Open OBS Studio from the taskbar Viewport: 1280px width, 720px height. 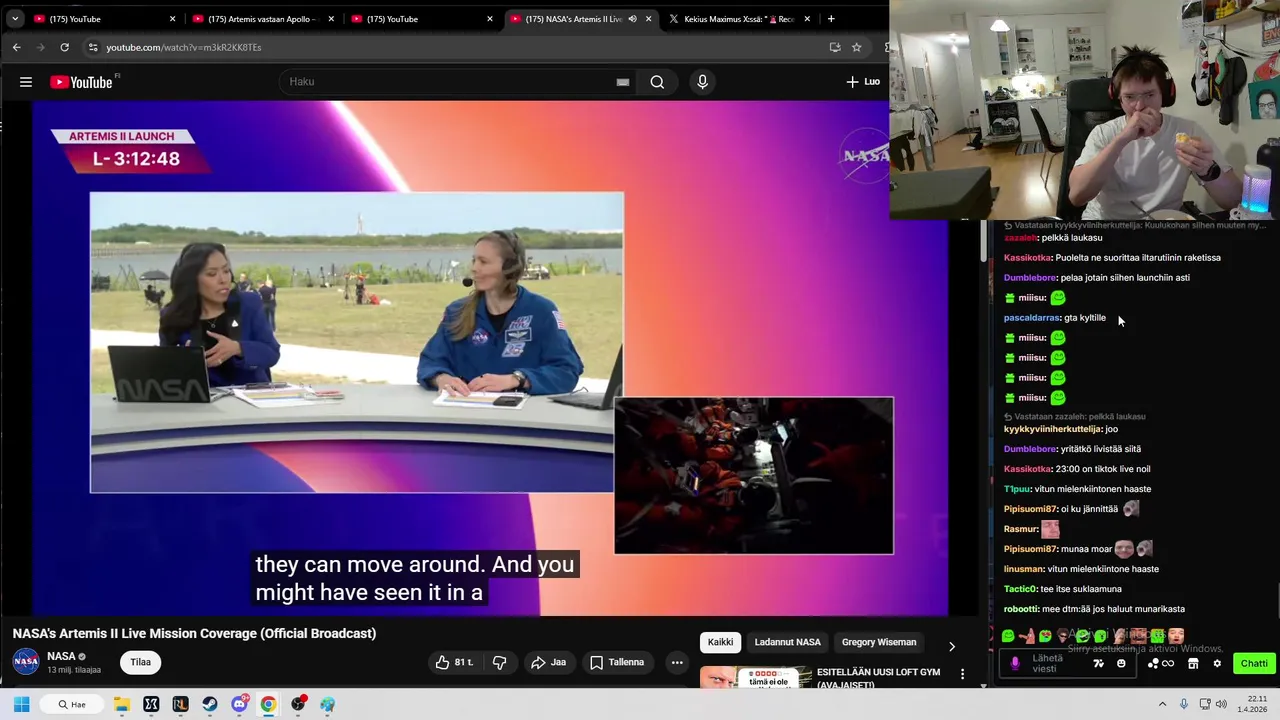[x=298, y=704]
